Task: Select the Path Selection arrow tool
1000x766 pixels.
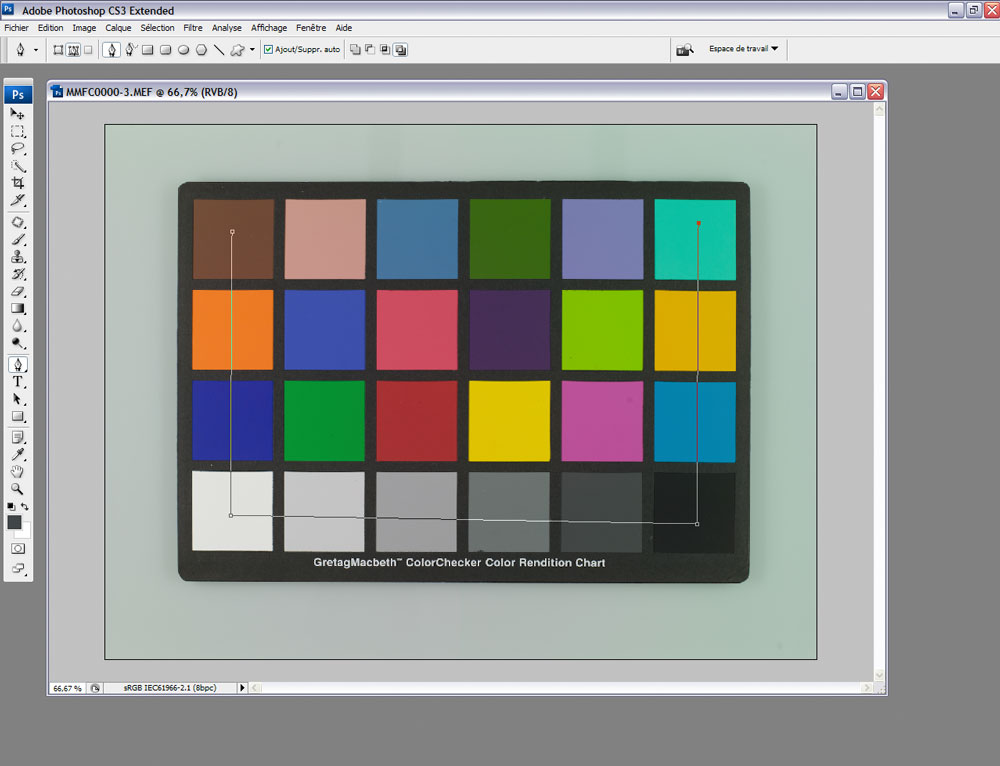Action: pos(17,399)
